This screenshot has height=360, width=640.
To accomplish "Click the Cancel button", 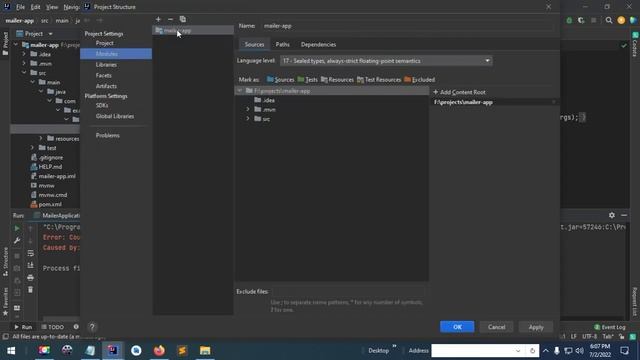I will [496, 327].
